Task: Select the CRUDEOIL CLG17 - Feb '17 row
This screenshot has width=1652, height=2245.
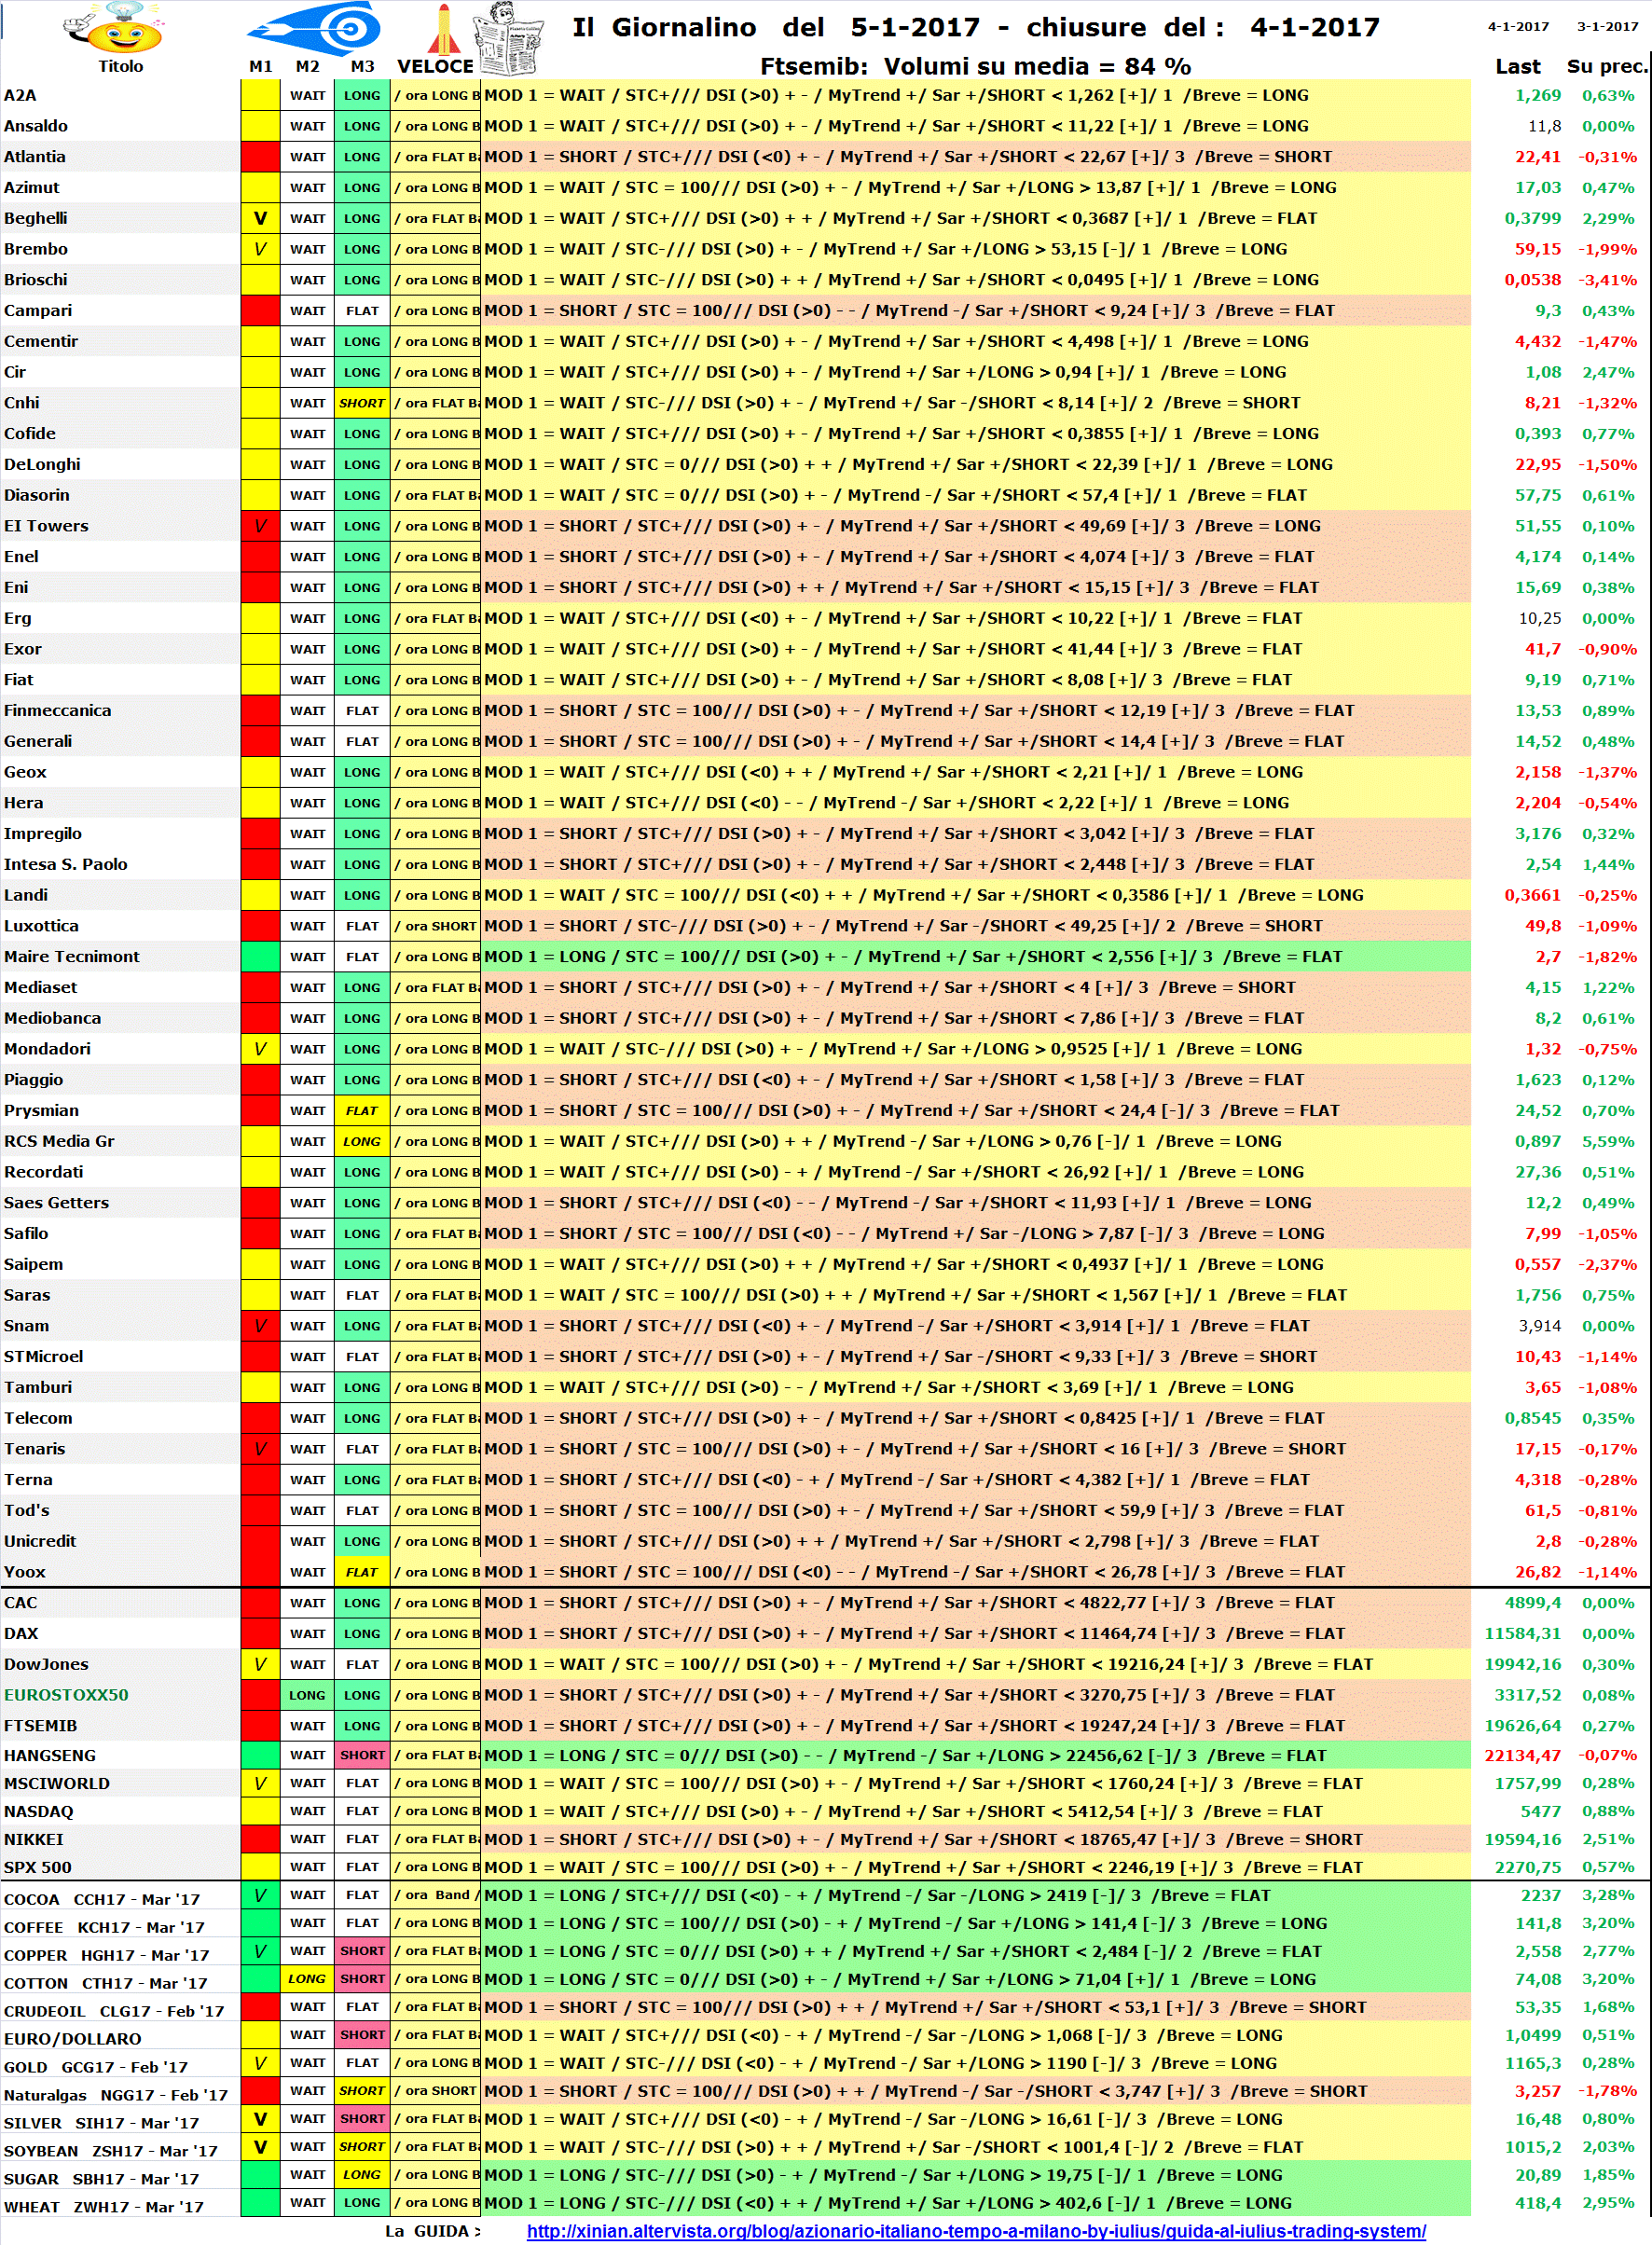Action: click(x=114, y=2011)
